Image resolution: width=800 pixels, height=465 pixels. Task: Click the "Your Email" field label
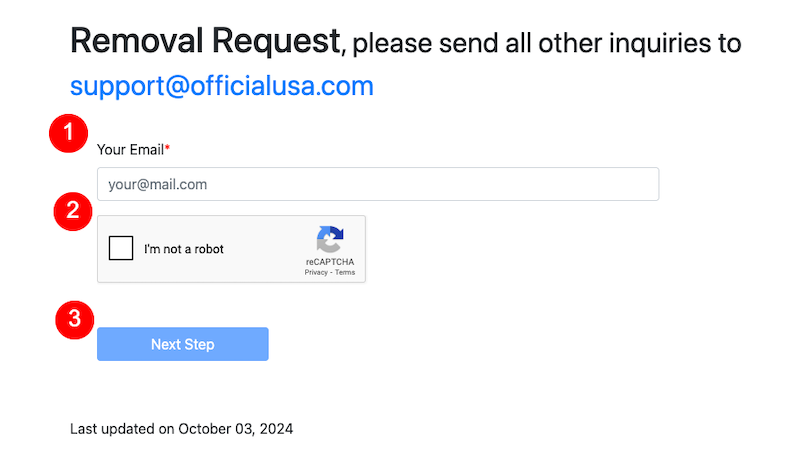[x=130, y=150]
